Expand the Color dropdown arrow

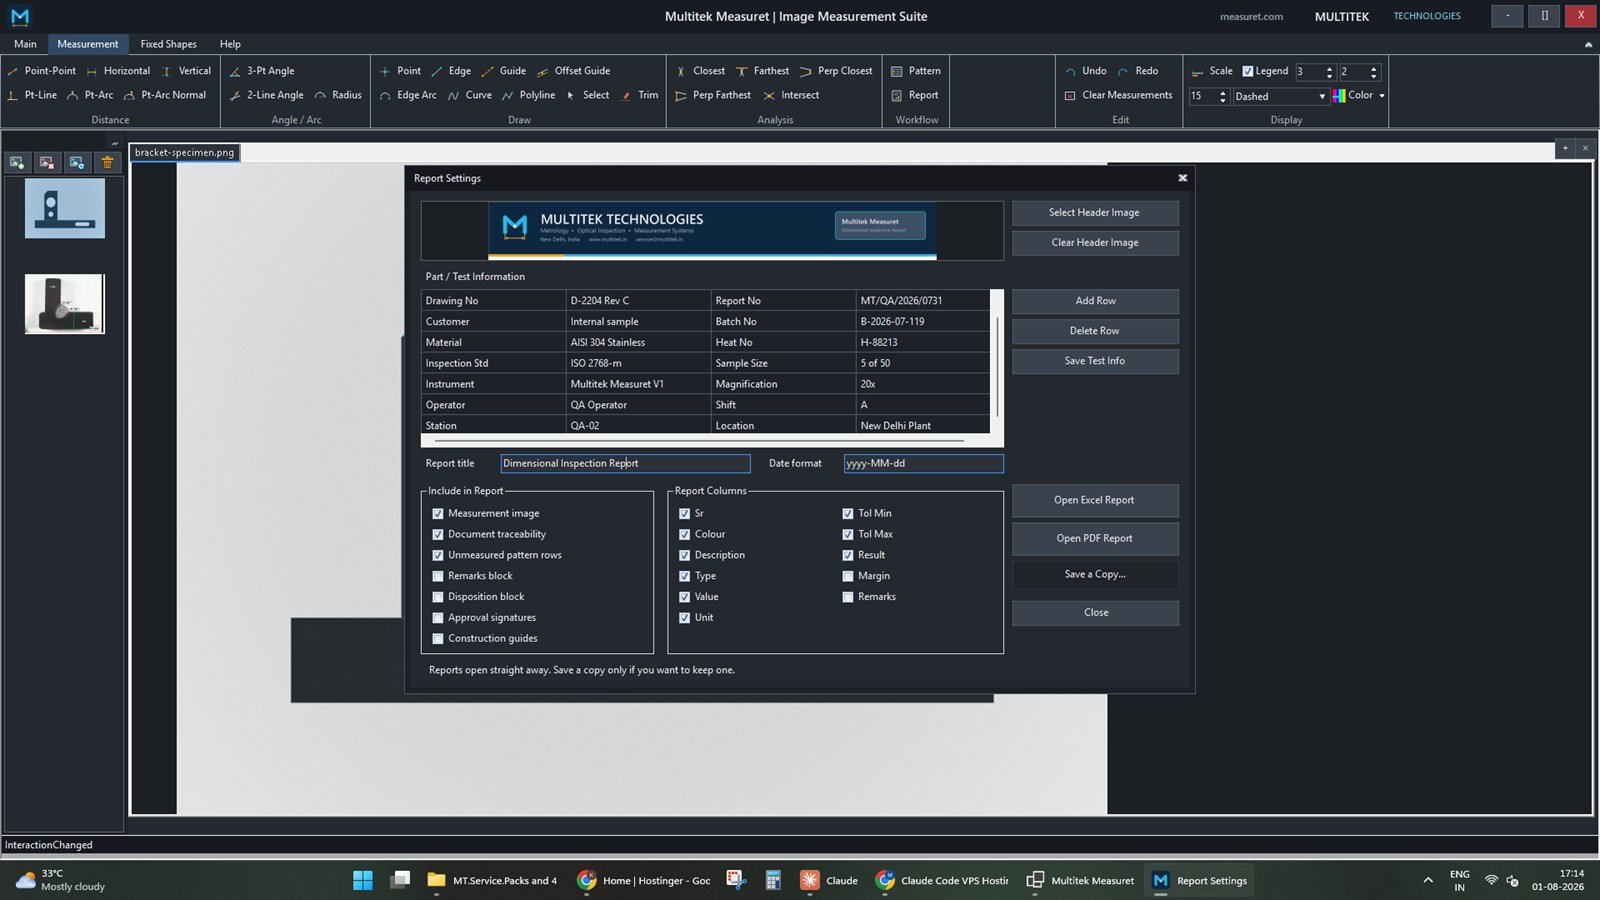(x=1382, y=96)
